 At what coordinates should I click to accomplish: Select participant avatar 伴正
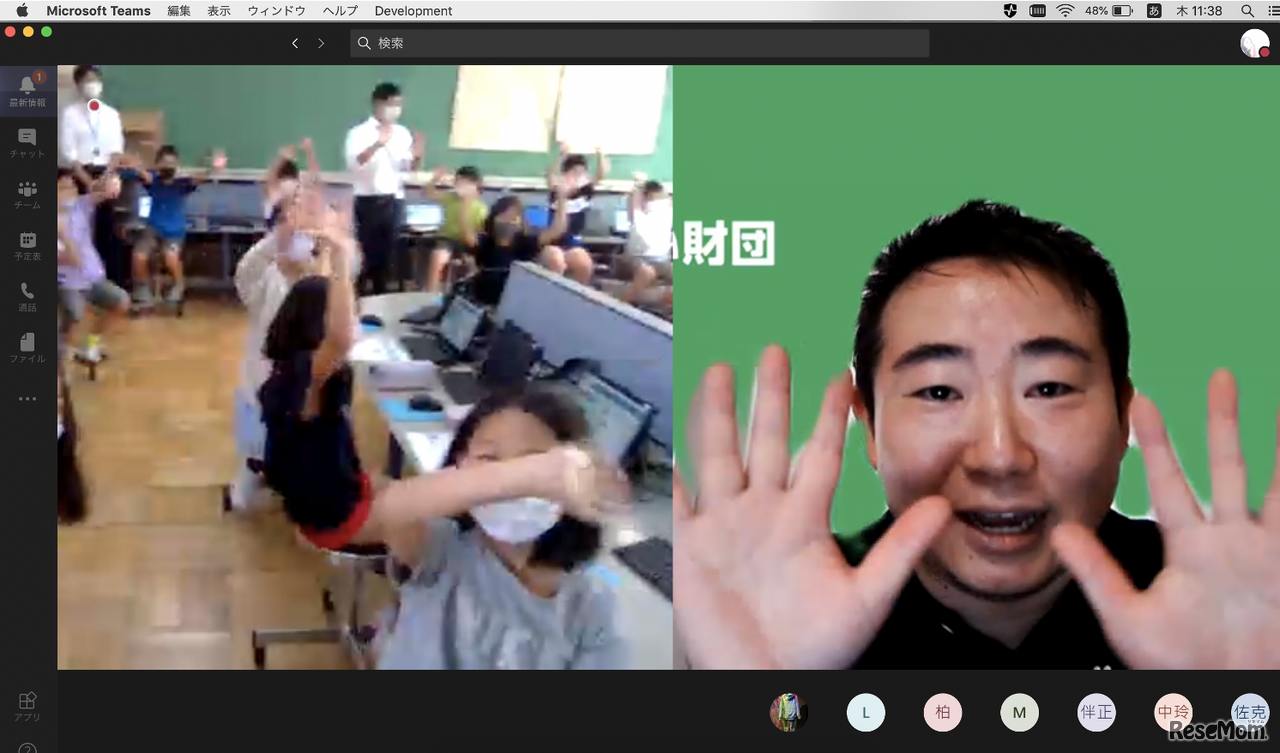click(x=1097, y=713)
